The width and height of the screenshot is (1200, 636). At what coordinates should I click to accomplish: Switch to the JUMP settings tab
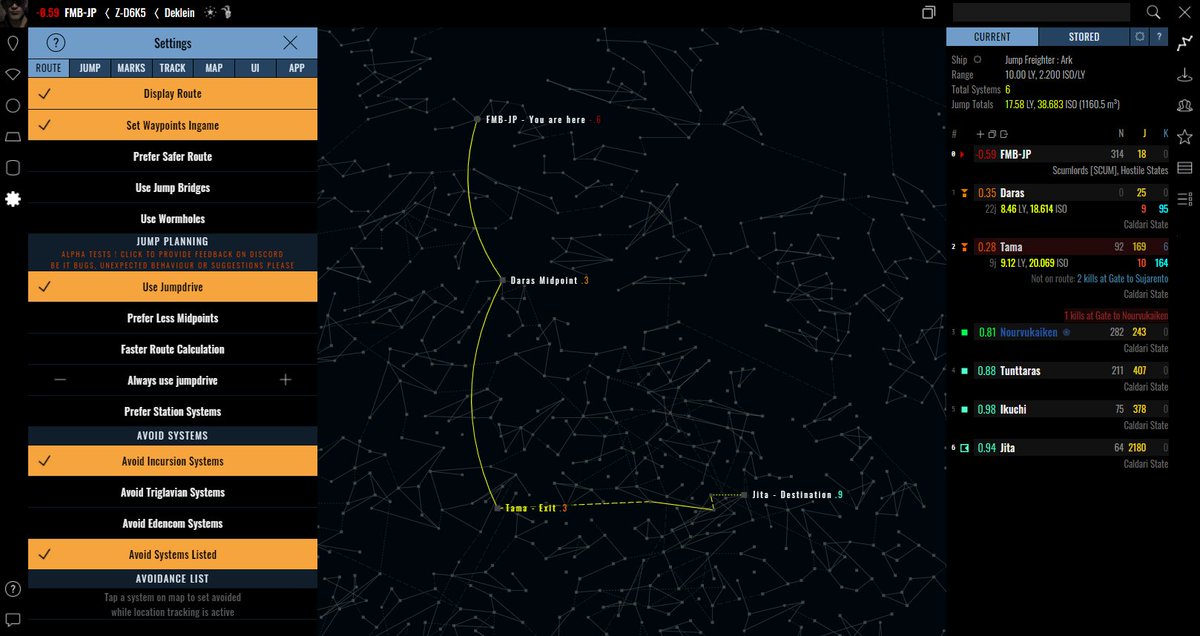(90, 68)
